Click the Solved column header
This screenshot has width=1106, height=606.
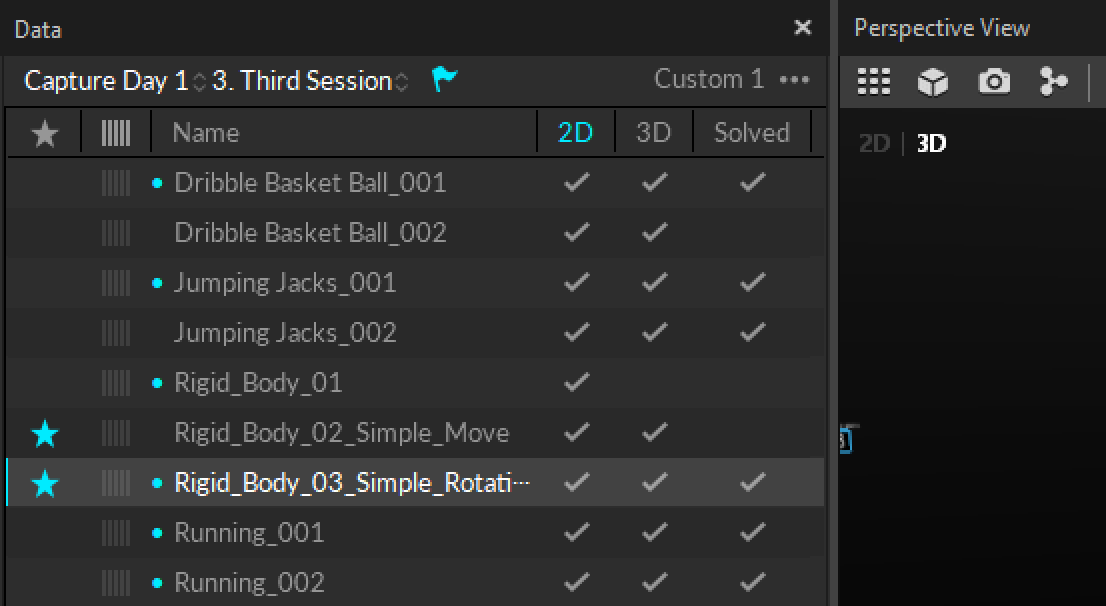point(751,133)
